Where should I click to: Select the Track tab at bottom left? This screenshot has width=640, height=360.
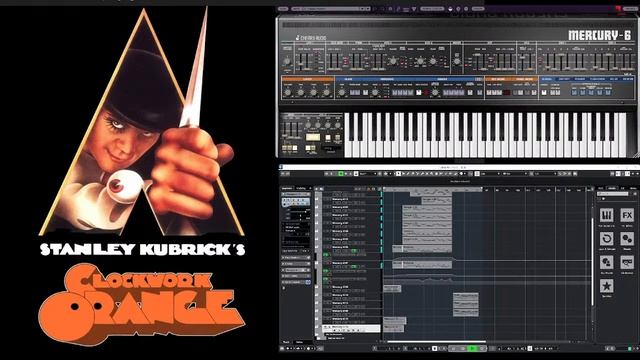point(287,342)
